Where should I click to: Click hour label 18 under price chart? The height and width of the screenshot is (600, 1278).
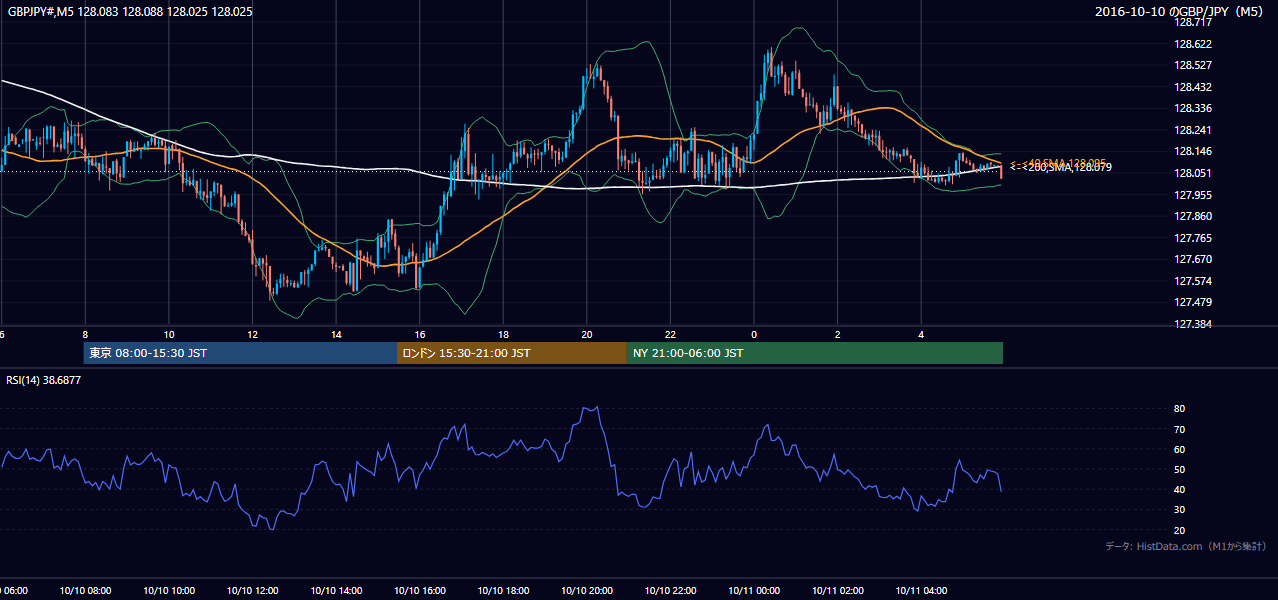tap(504, 335)
